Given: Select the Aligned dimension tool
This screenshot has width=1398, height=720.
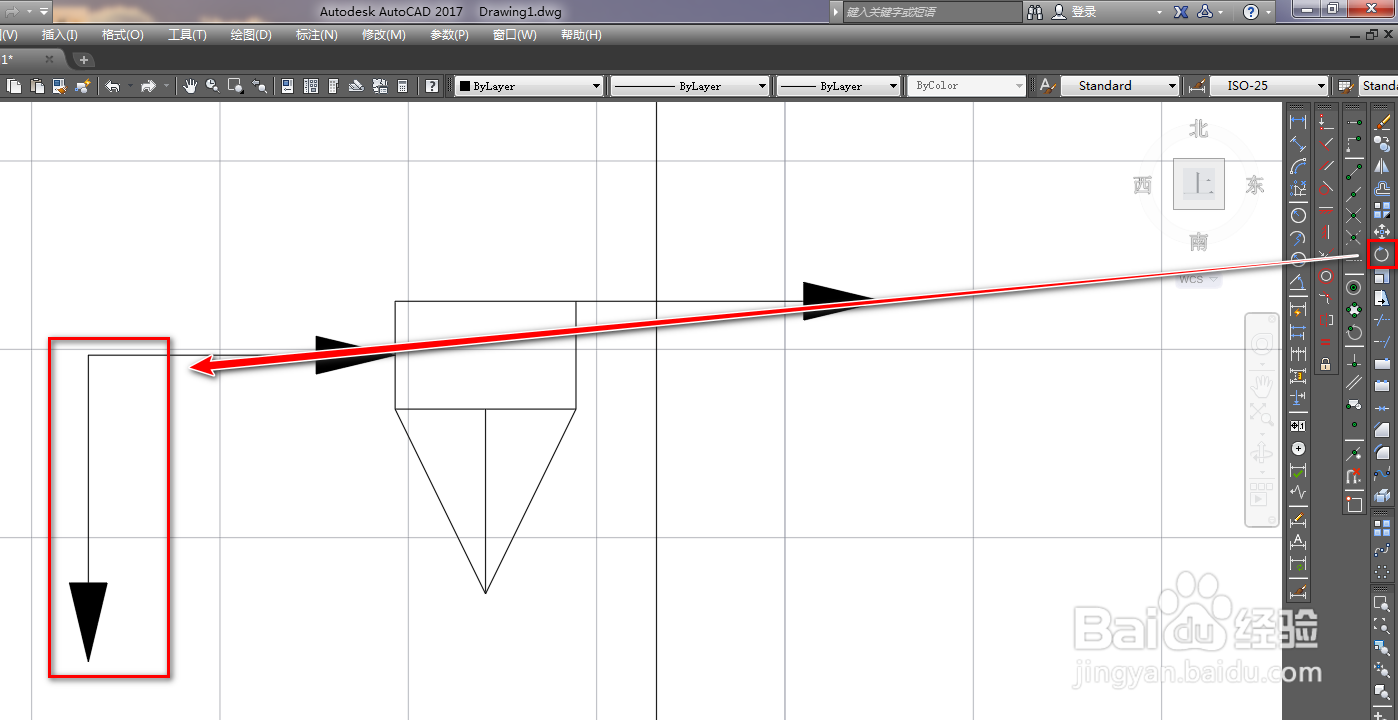Looking at the screenshot, I should [1299, 143].
